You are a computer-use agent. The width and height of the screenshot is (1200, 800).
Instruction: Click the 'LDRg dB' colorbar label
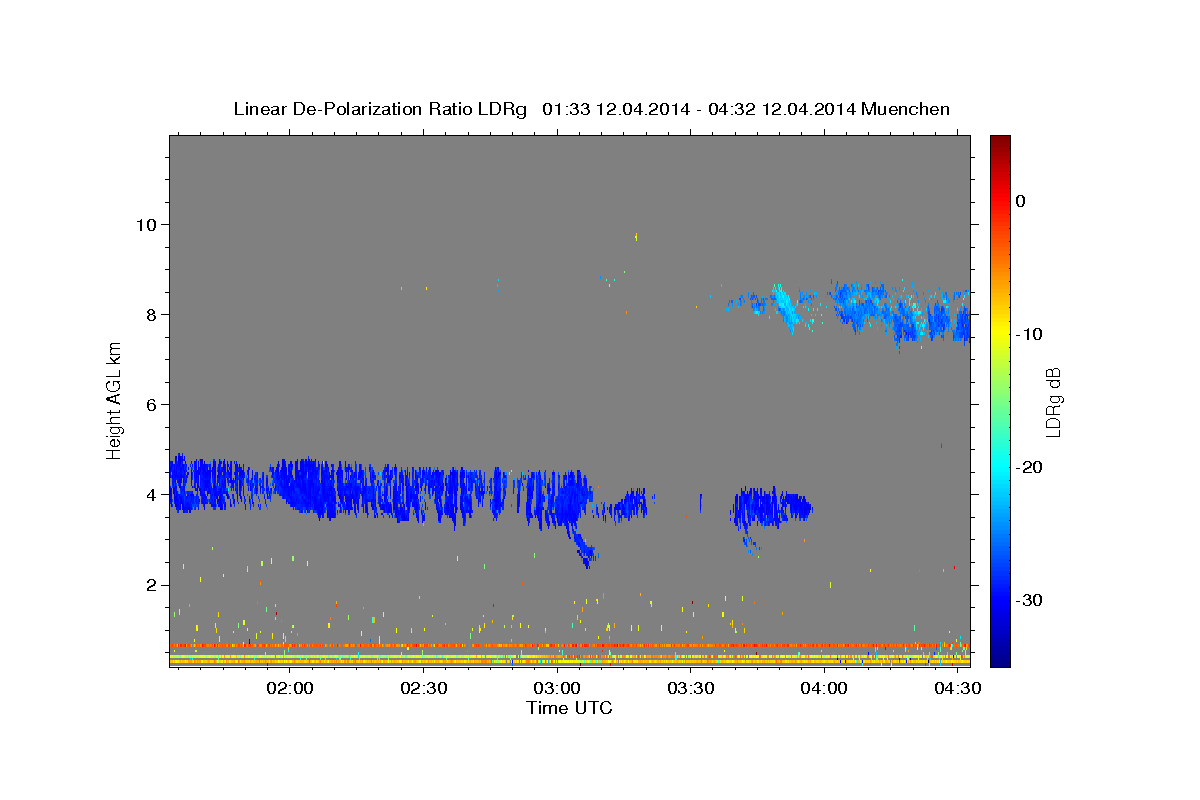coord(1053,402)
